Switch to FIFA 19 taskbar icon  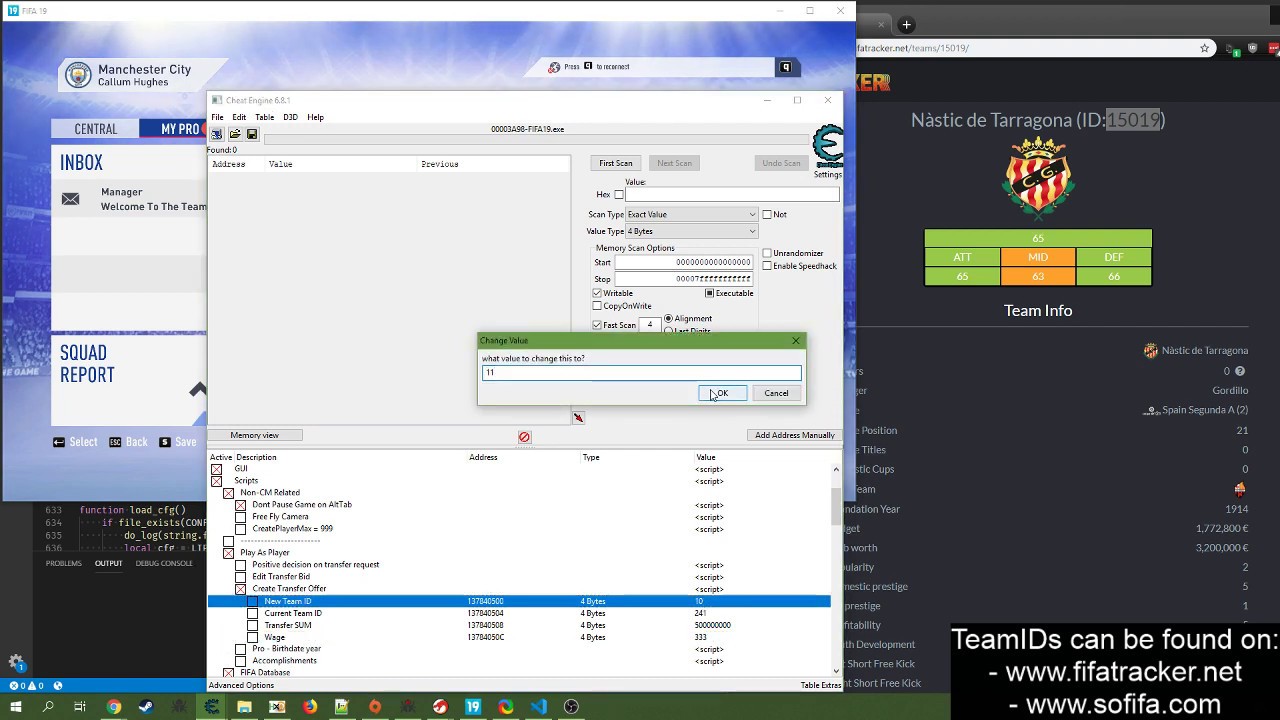(473, 707)
